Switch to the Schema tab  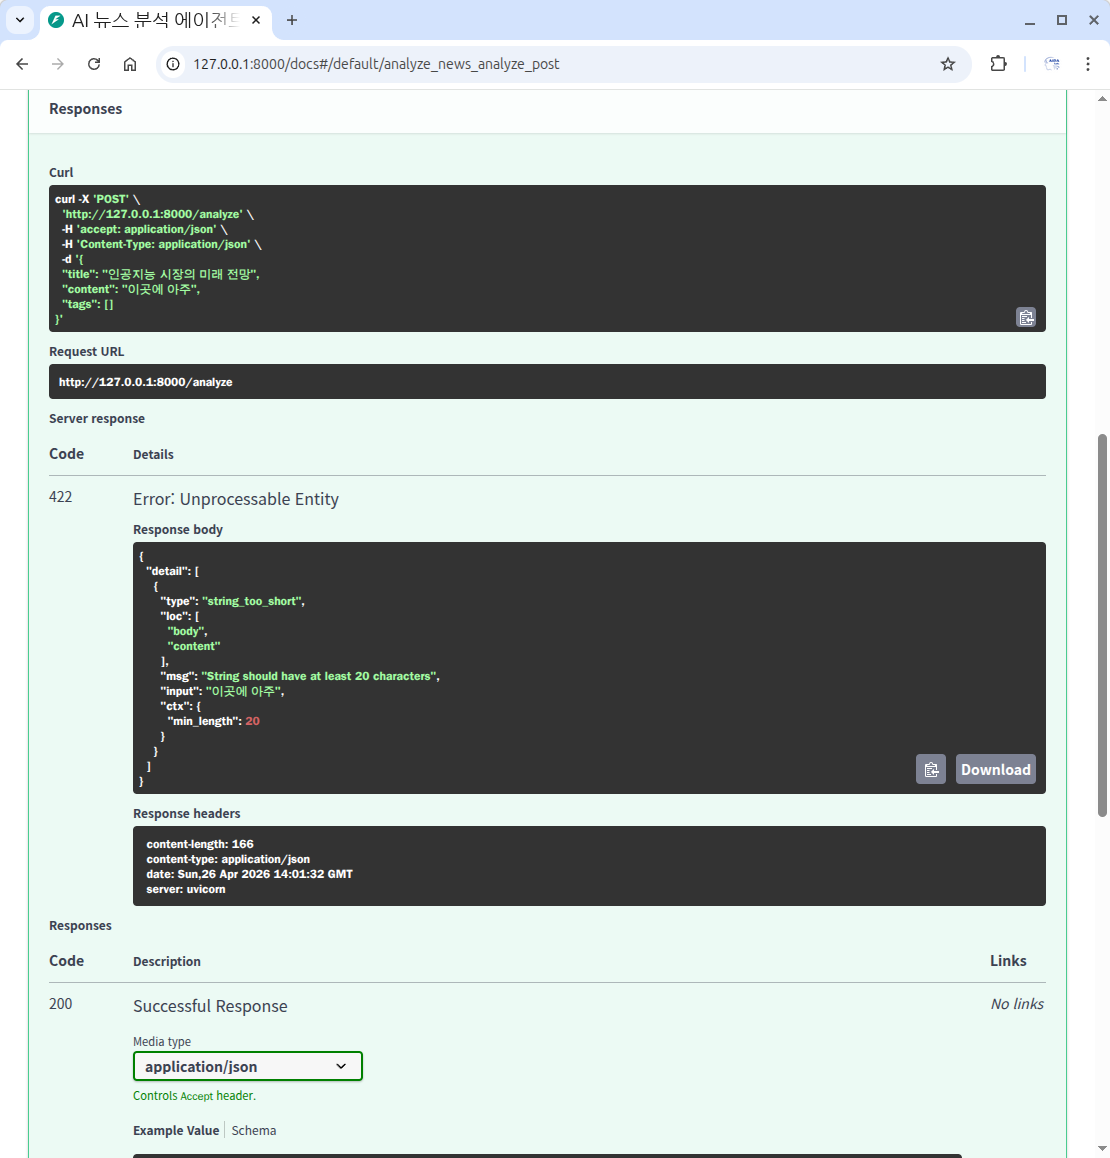click(x=254, y=1130)
